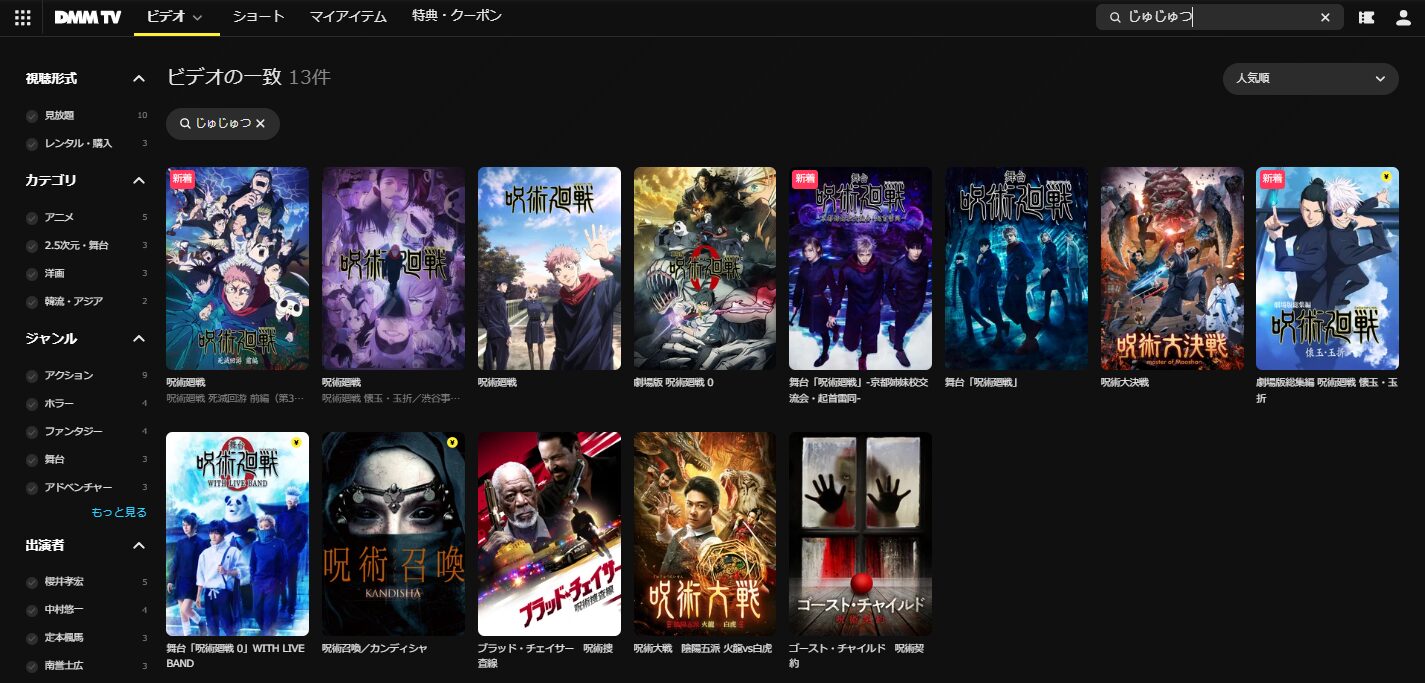Image resolution: width=1425 pixels, height=683 pixels.
Task: Switch to the ショート tab
Action: tap(258, 17)
